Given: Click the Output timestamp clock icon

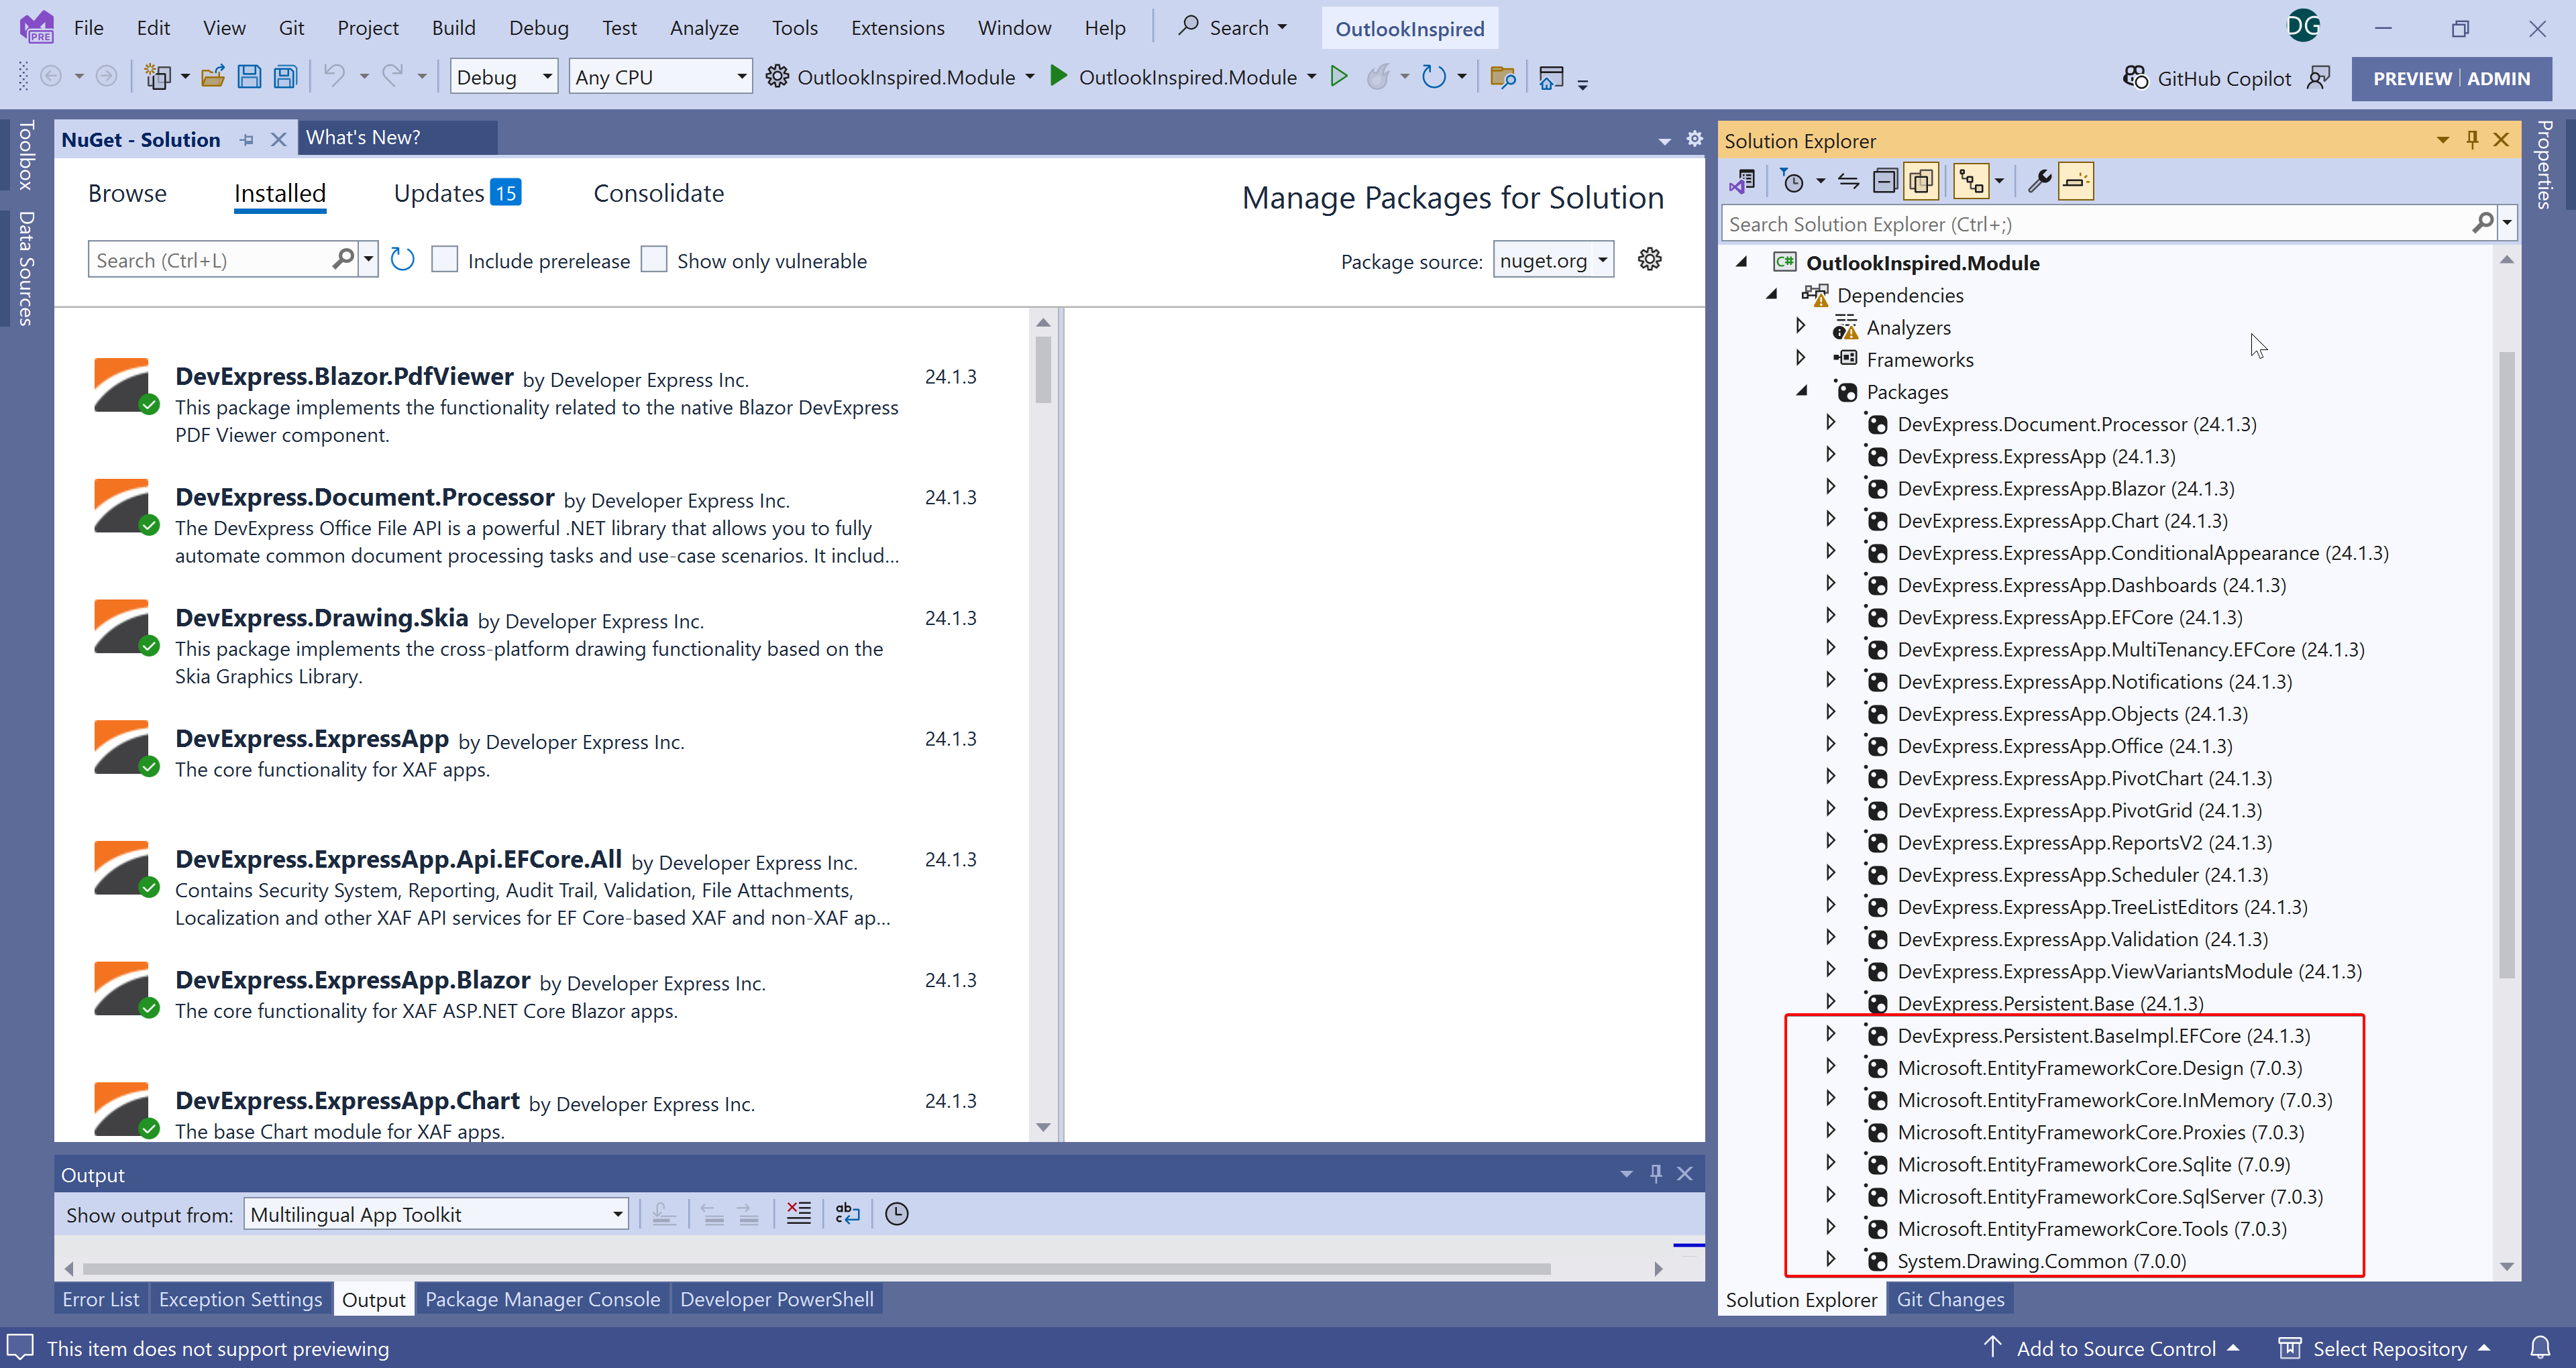Looking at the screenshot, I should tap(897, 1214).
